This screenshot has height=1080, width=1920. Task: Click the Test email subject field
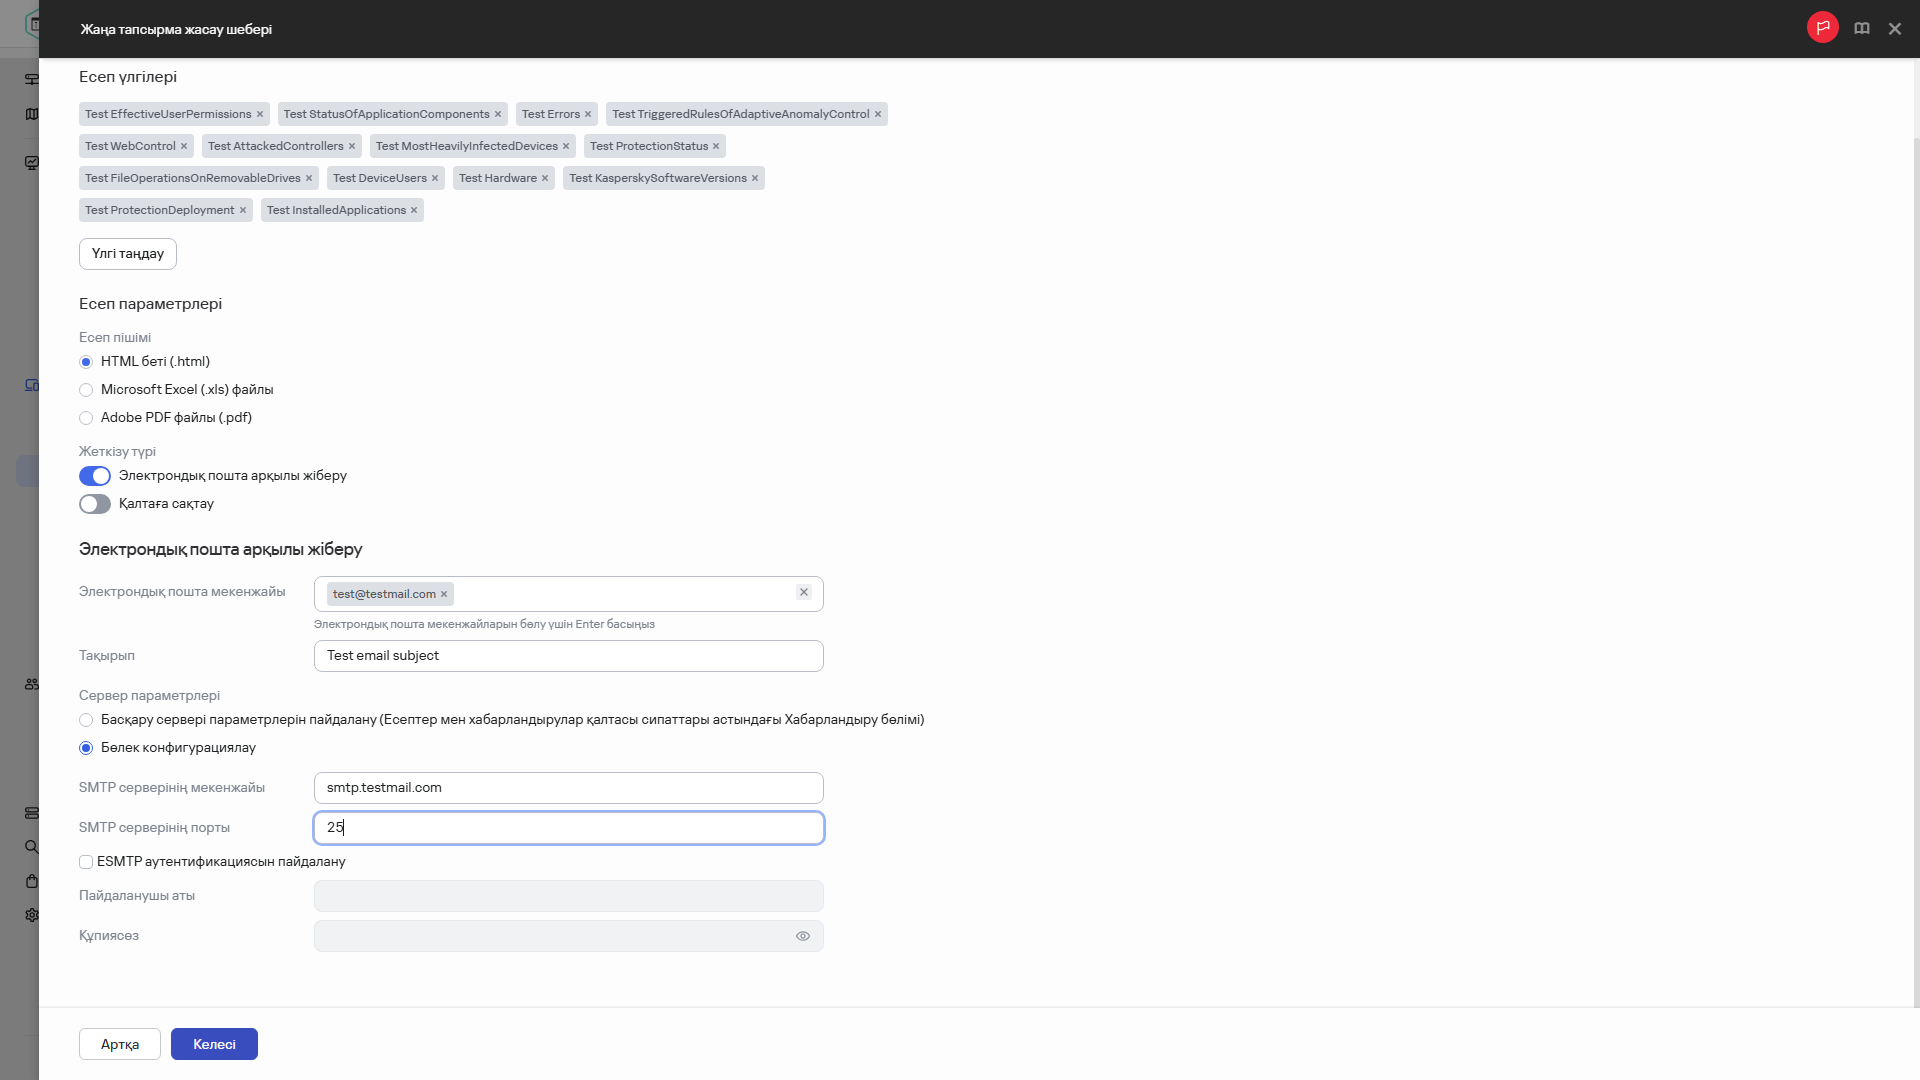pyautogui.click(x=568, y=656)
